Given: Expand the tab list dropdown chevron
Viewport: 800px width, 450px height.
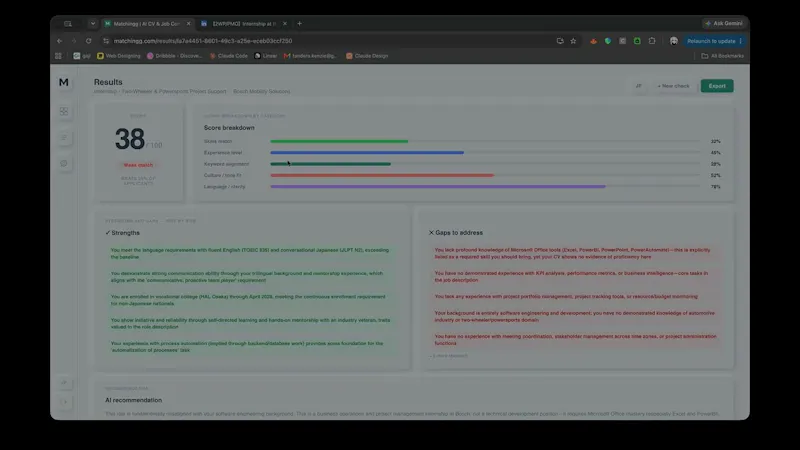Looking at the screenshot, I should (92, 23).
